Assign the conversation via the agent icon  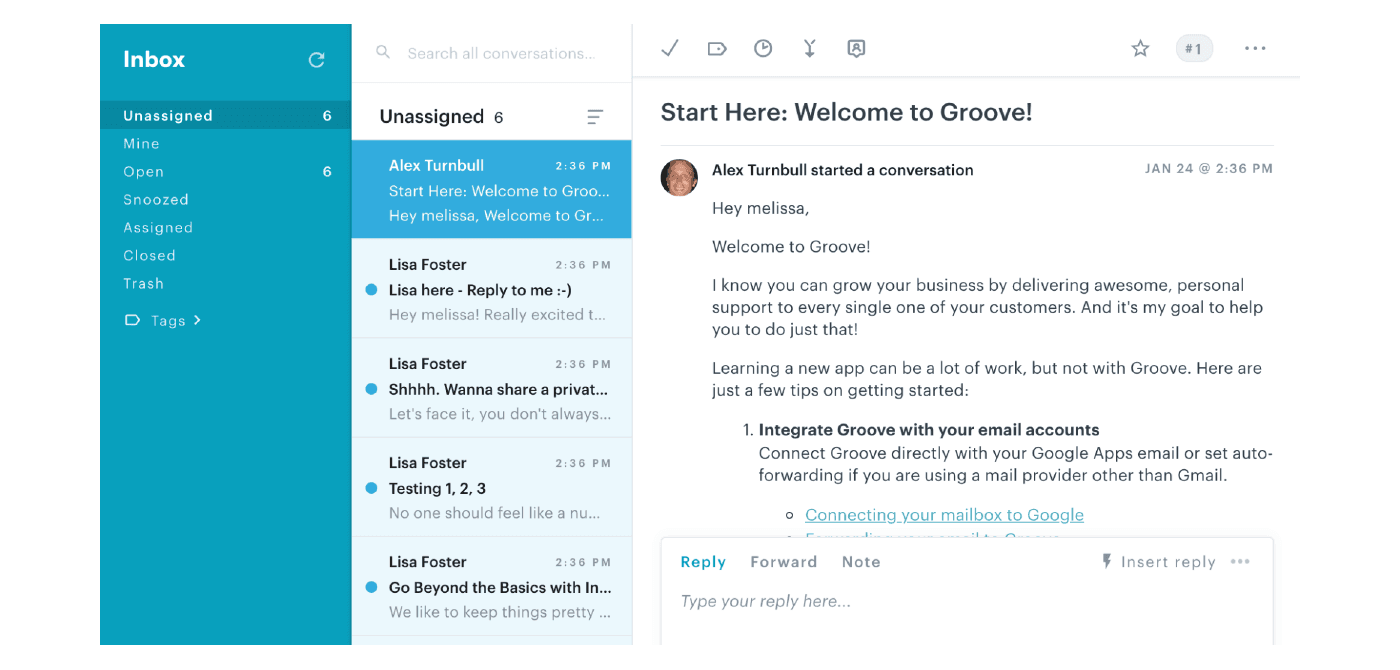[x=856, y=47]
